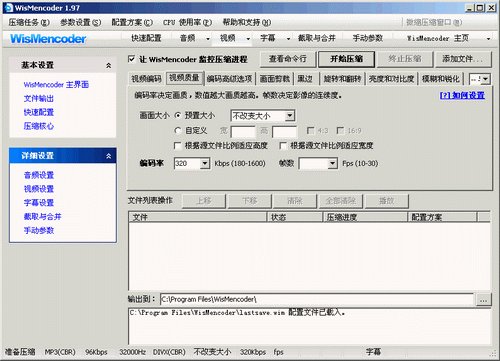Open the 帮助和支持 menu
The image size is (500, 361).
coord(247,22)
